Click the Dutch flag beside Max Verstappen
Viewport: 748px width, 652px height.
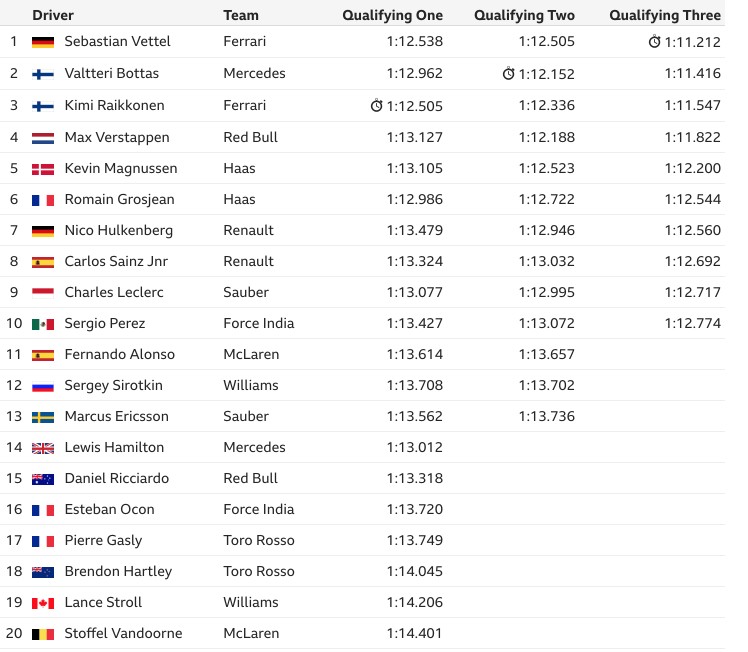pos(43,138)
